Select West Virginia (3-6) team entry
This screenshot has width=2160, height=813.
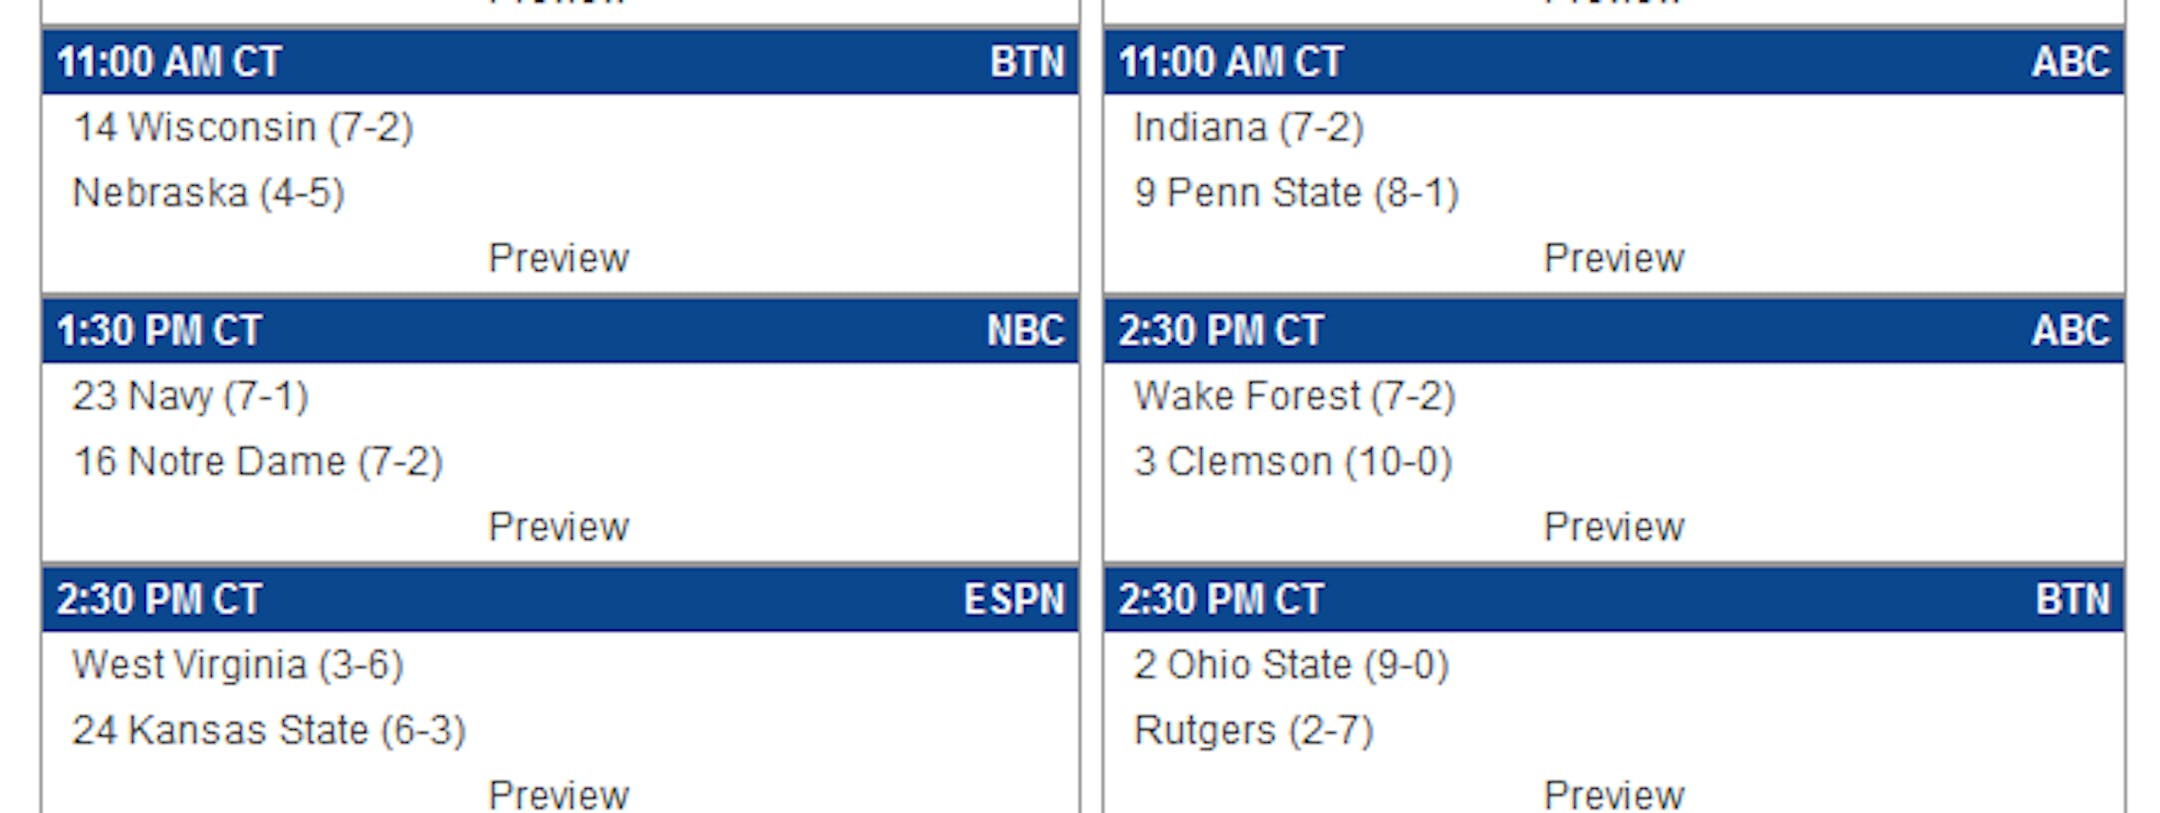237,665
